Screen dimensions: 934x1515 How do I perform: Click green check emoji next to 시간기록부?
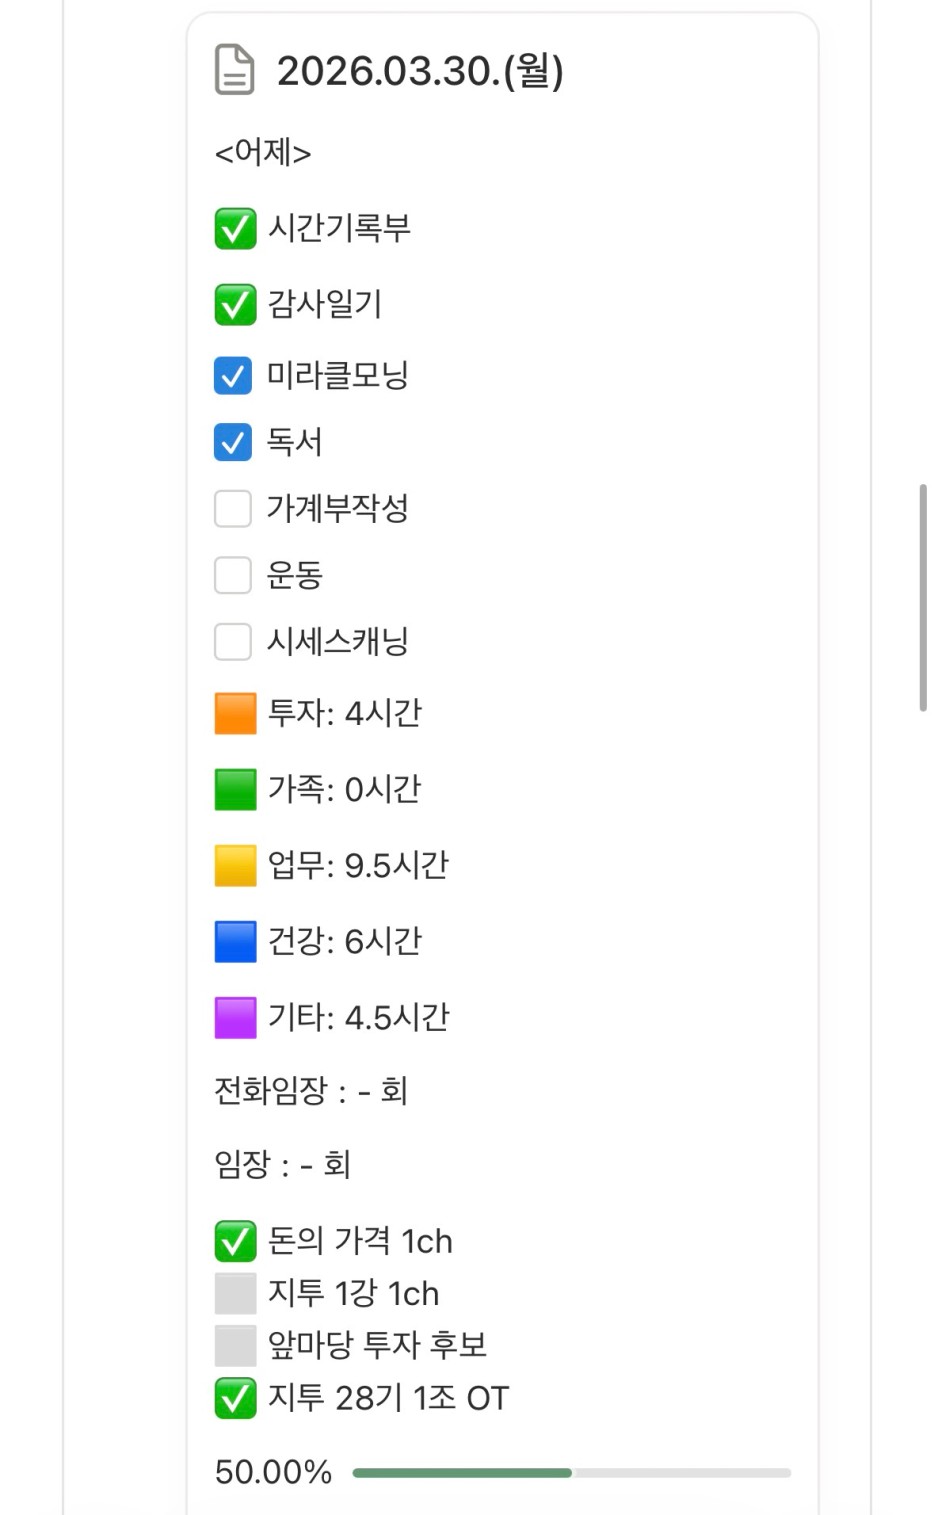tap(235, 229)
